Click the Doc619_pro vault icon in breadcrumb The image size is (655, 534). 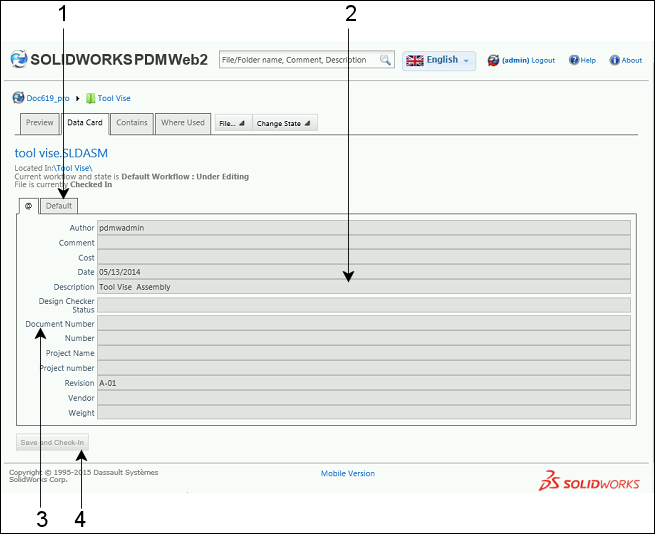pyautogui.click(x=18, y=98)
